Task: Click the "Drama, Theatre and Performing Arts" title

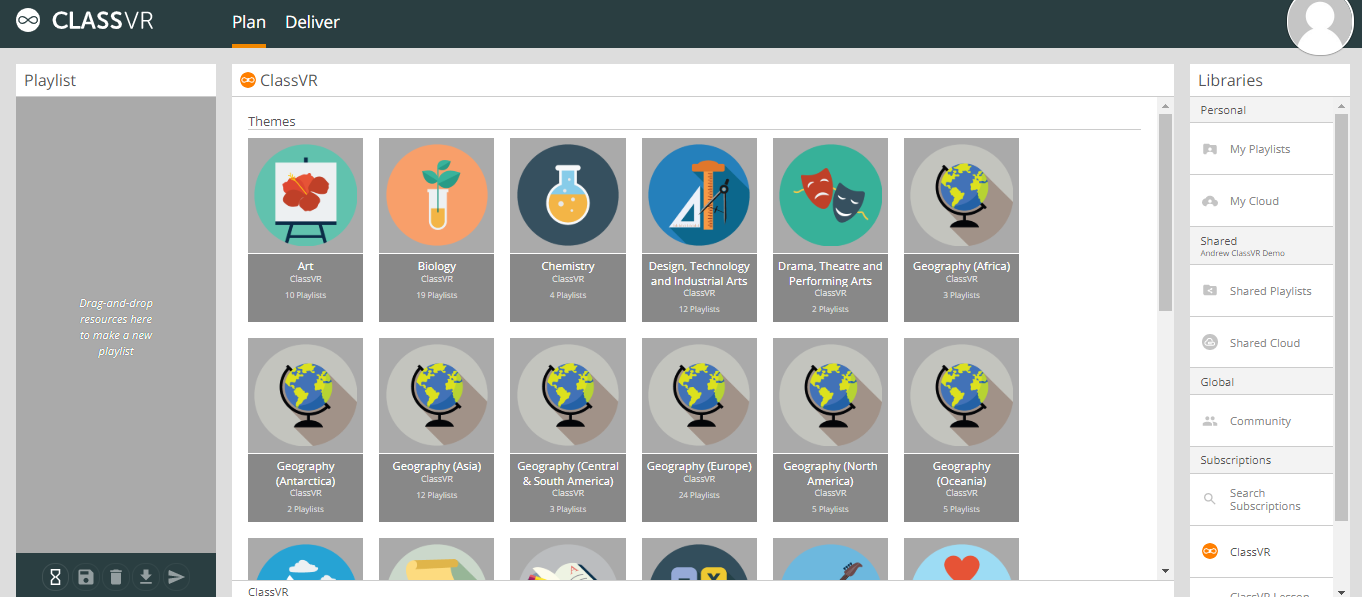Action: (830, 273)
